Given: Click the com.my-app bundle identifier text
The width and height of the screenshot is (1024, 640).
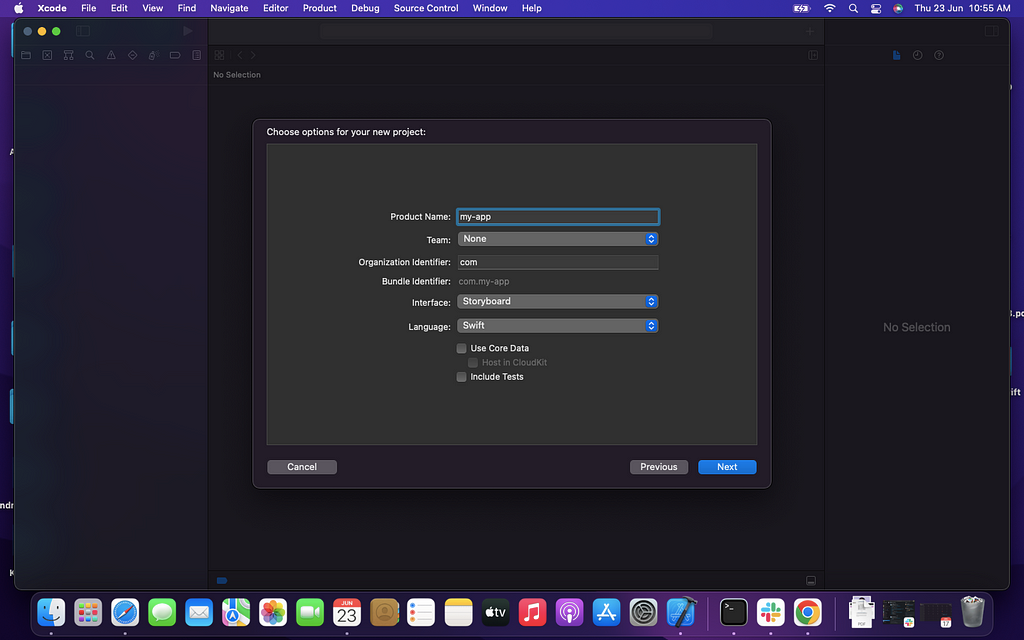Looking at the screenshot, I should tap(484, 281).
